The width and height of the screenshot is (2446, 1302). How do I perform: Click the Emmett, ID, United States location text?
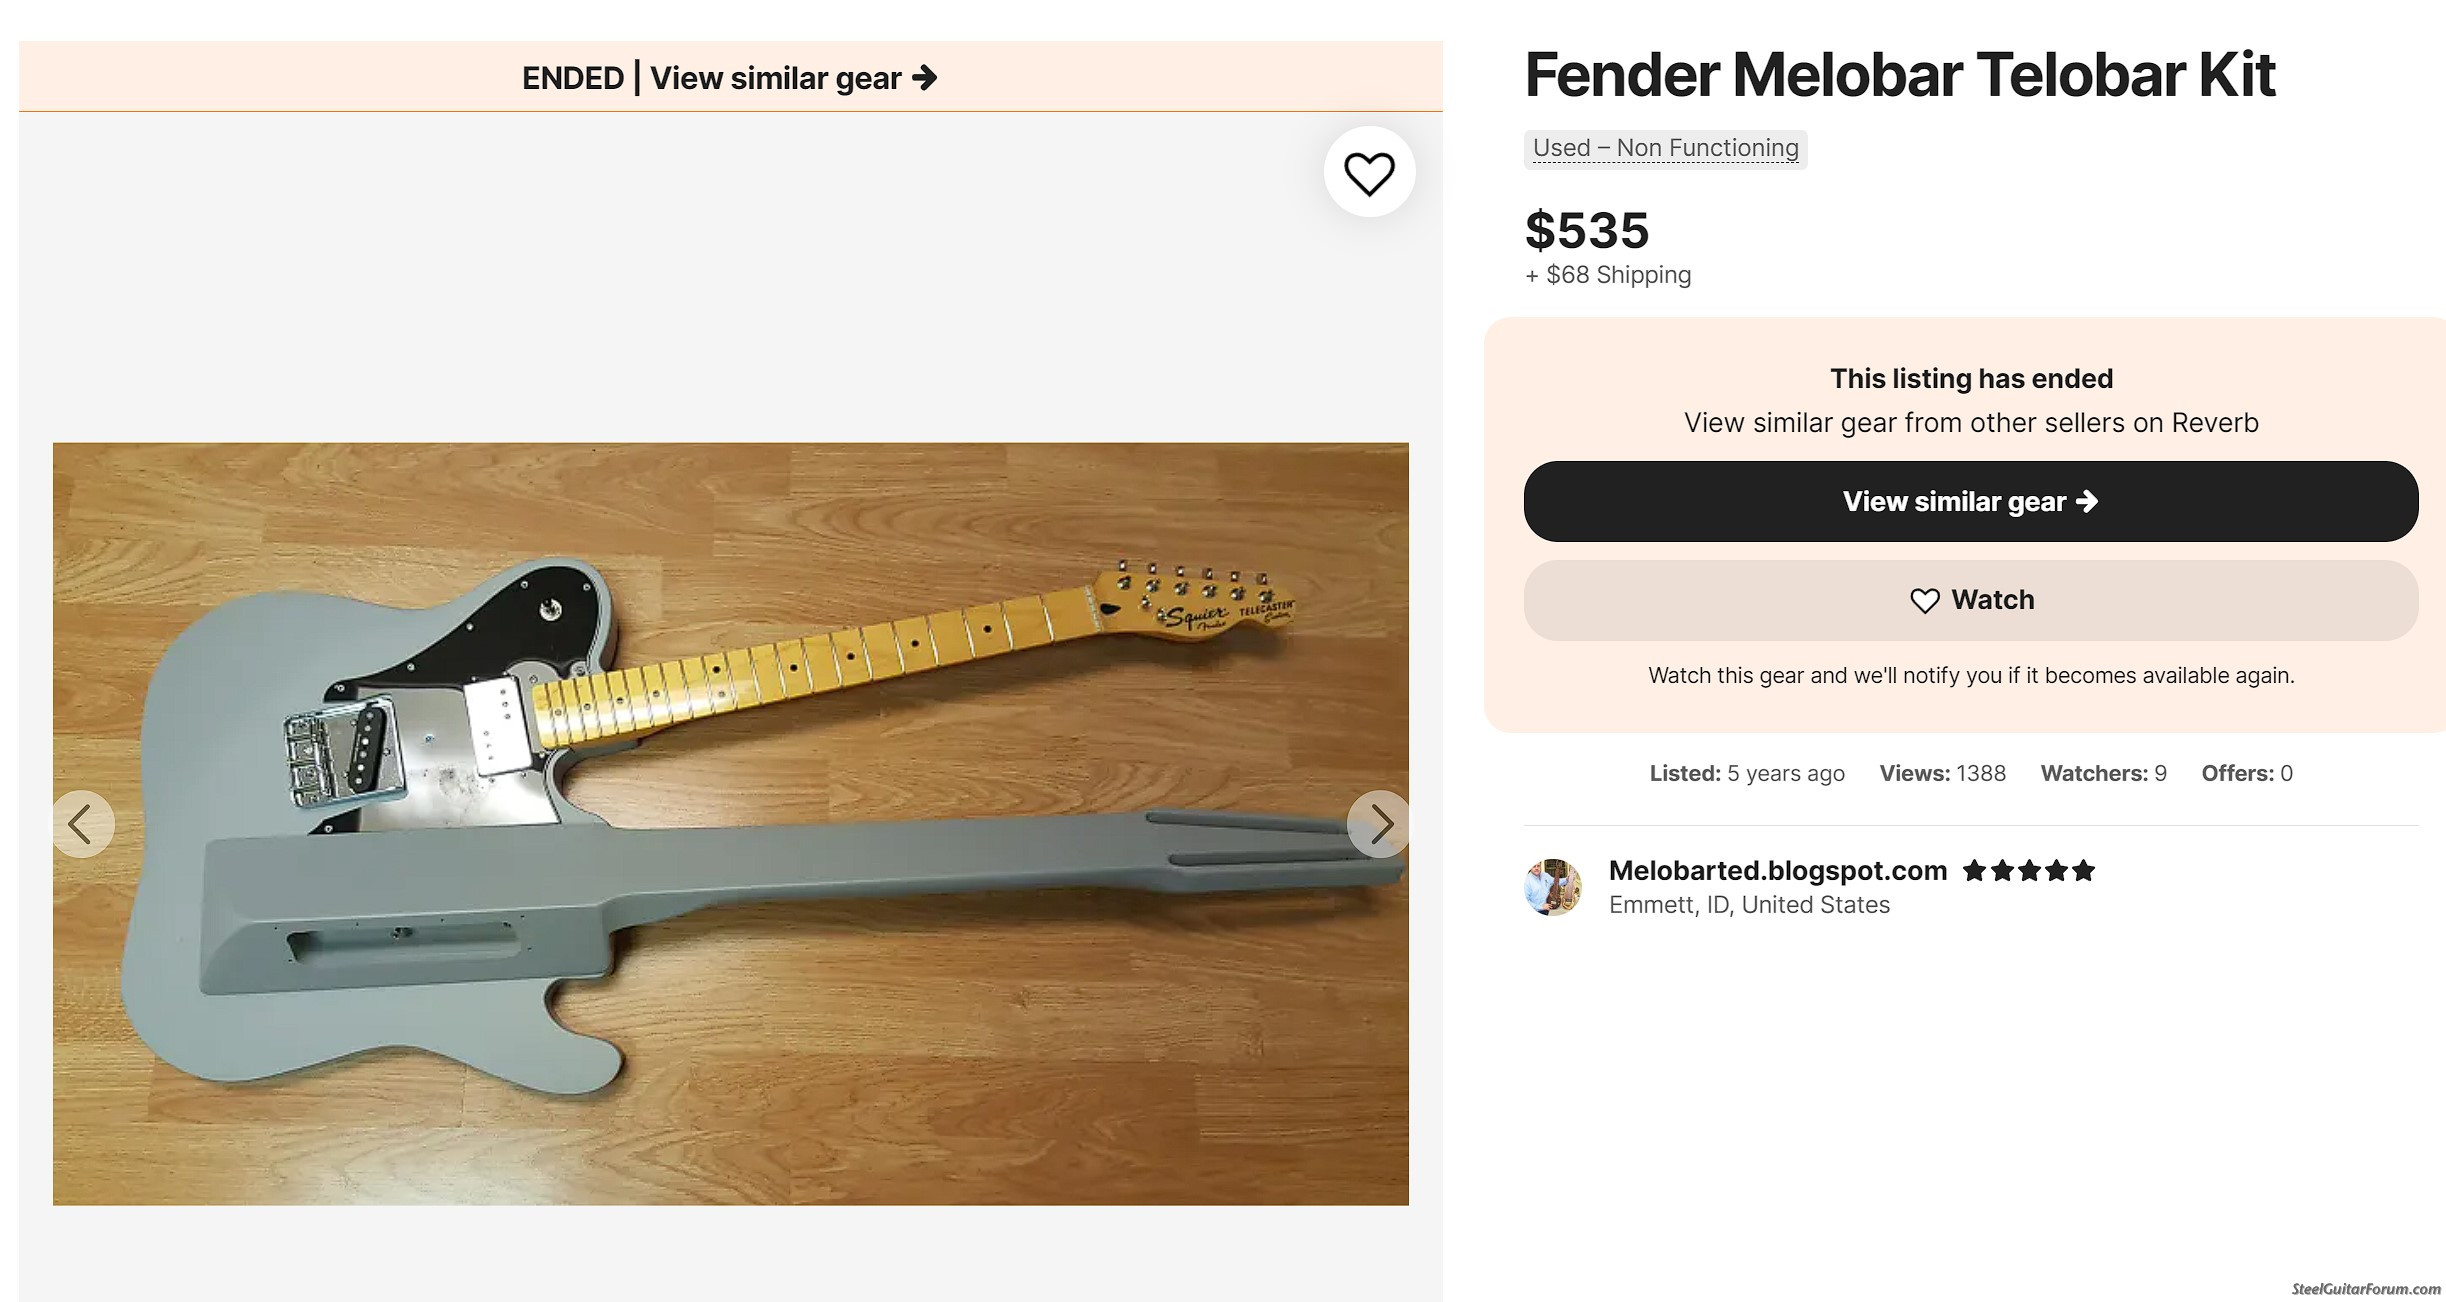tap(1749, 905)
